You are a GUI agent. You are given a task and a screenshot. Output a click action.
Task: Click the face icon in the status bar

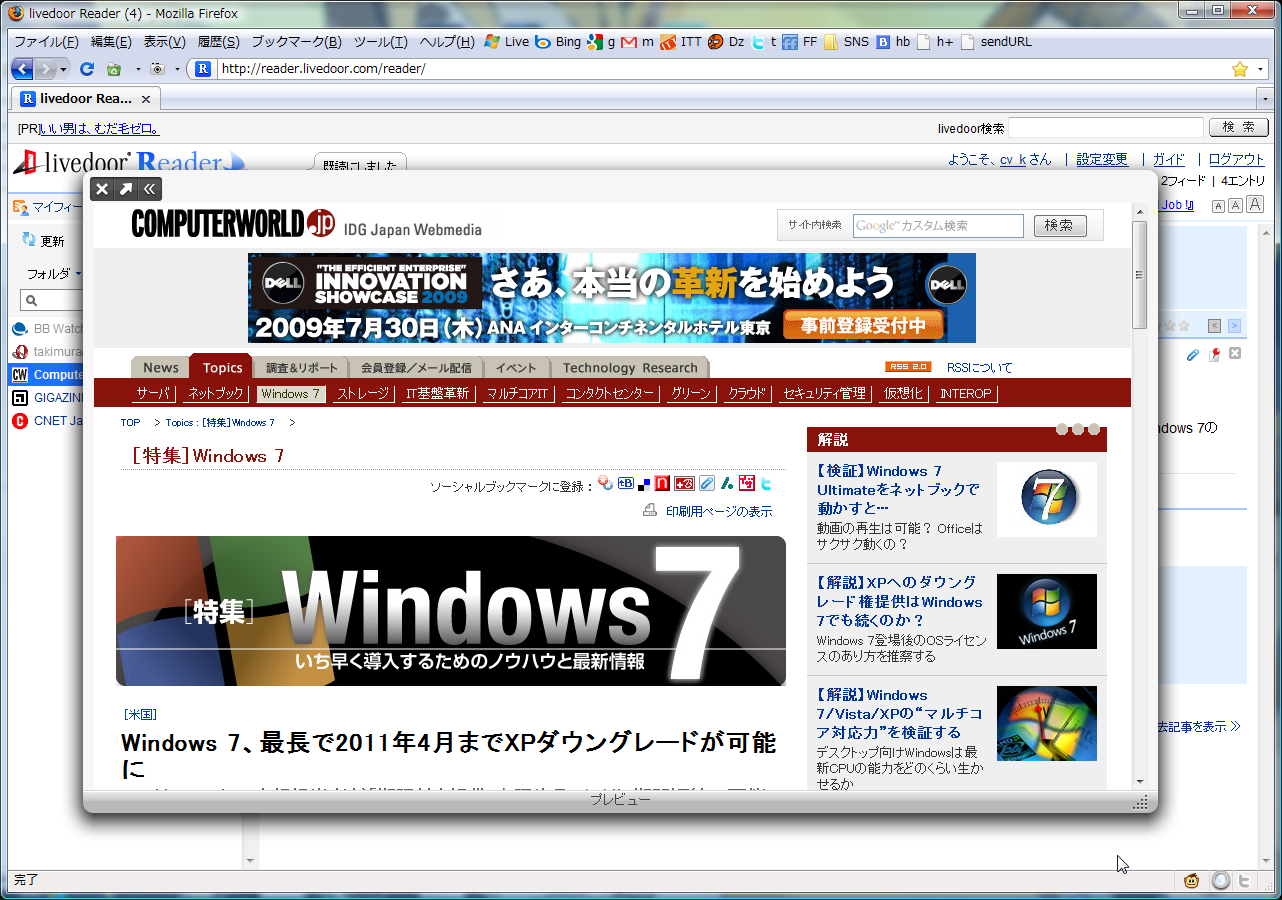pyautogui.click(x=1192, y=881)
